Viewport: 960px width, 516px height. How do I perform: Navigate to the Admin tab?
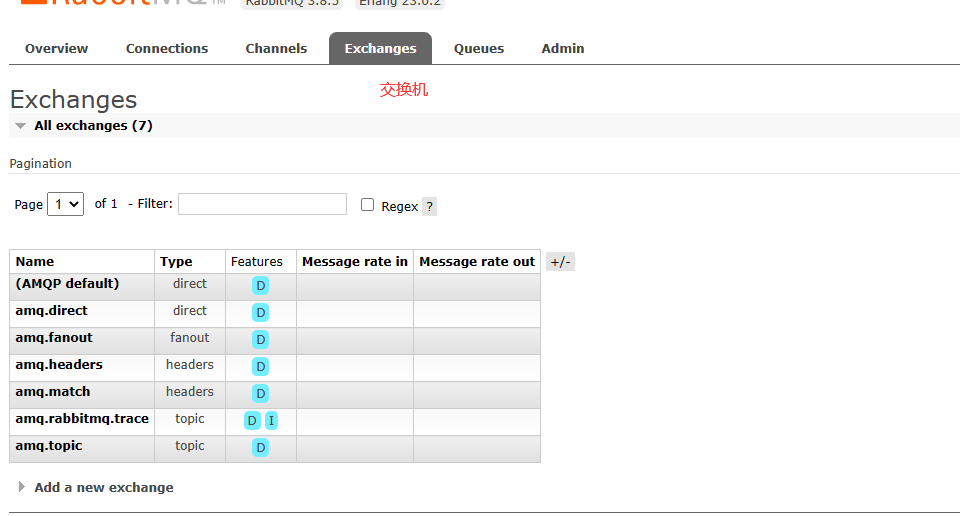563,48
